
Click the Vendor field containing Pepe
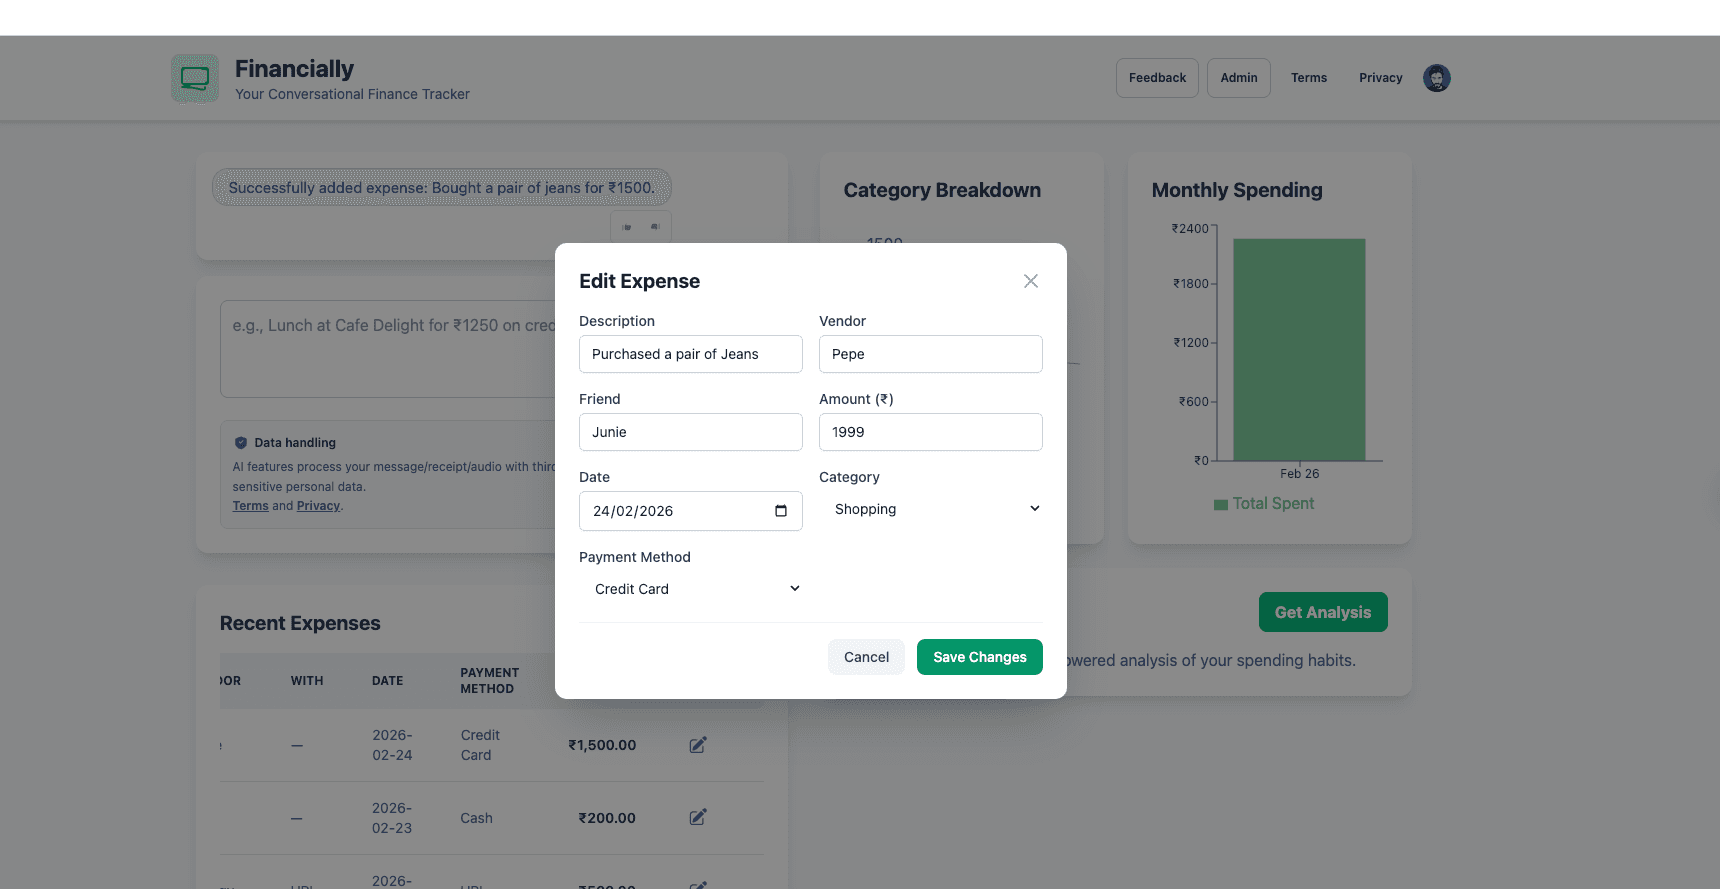pos(931,354)
